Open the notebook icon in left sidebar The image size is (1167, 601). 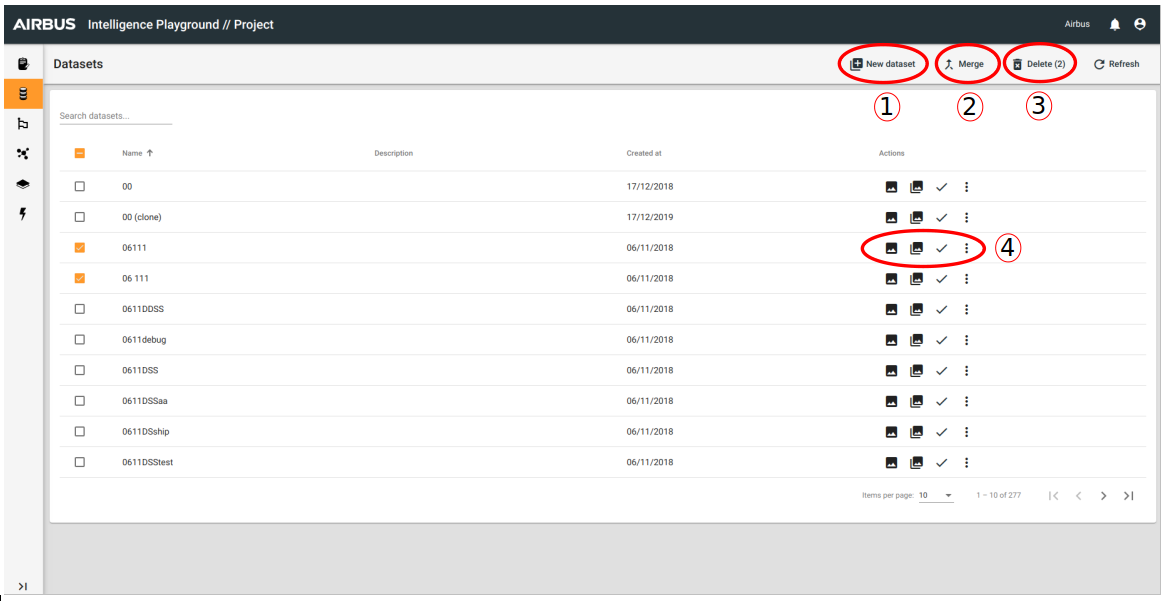tap(23, 64)
